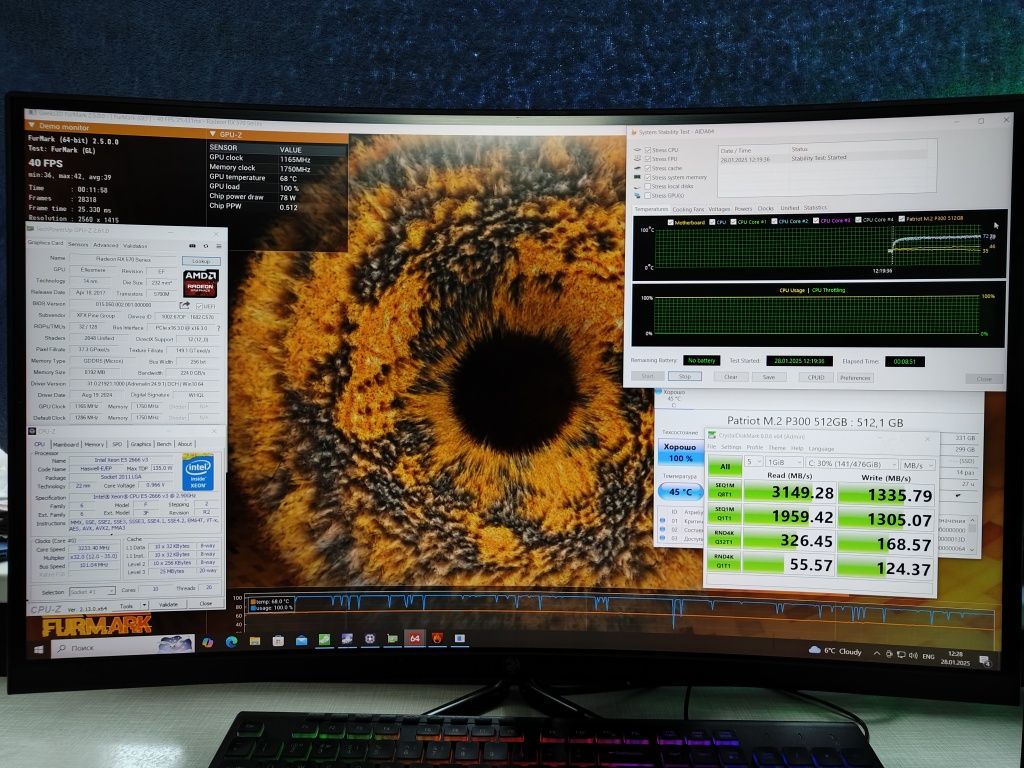Screen dimensions: 1024x768
Task: Open the GPU-Z hamburger menu icon
Action: pyautogui.click(x=219, y=246)
